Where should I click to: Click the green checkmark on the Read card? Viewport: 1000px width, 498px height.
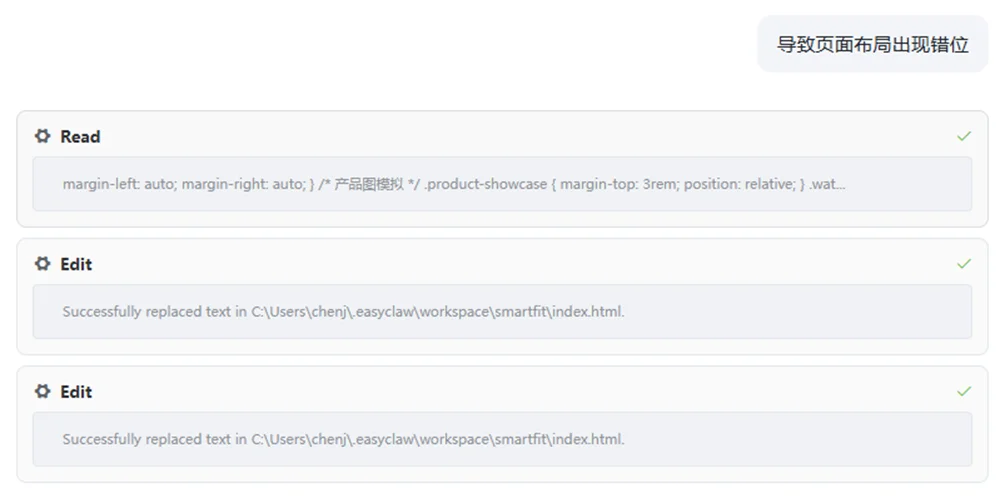(963, 136)
